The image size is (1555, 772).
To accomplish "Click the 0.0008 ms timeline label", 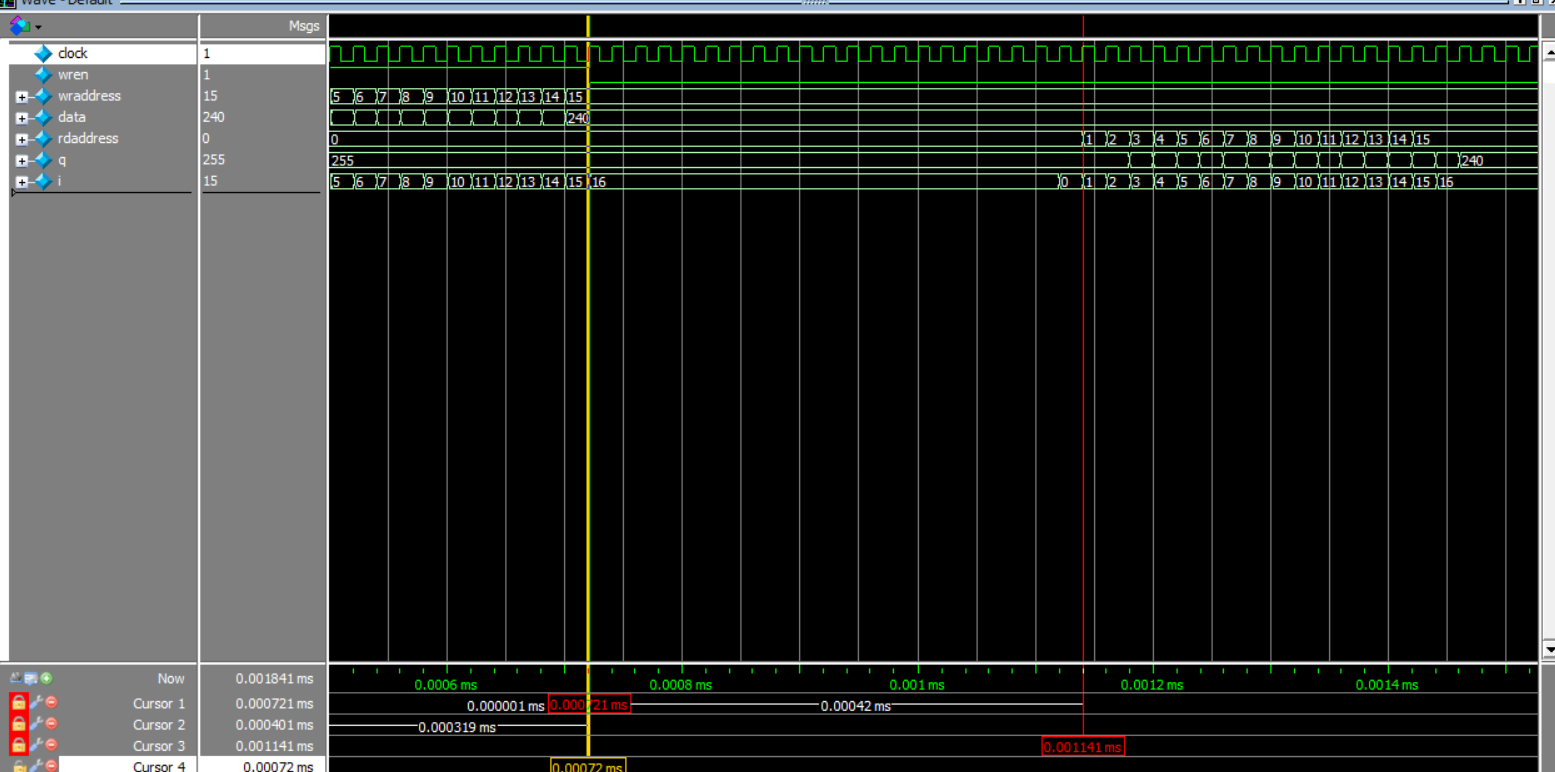I will (681, 684).
